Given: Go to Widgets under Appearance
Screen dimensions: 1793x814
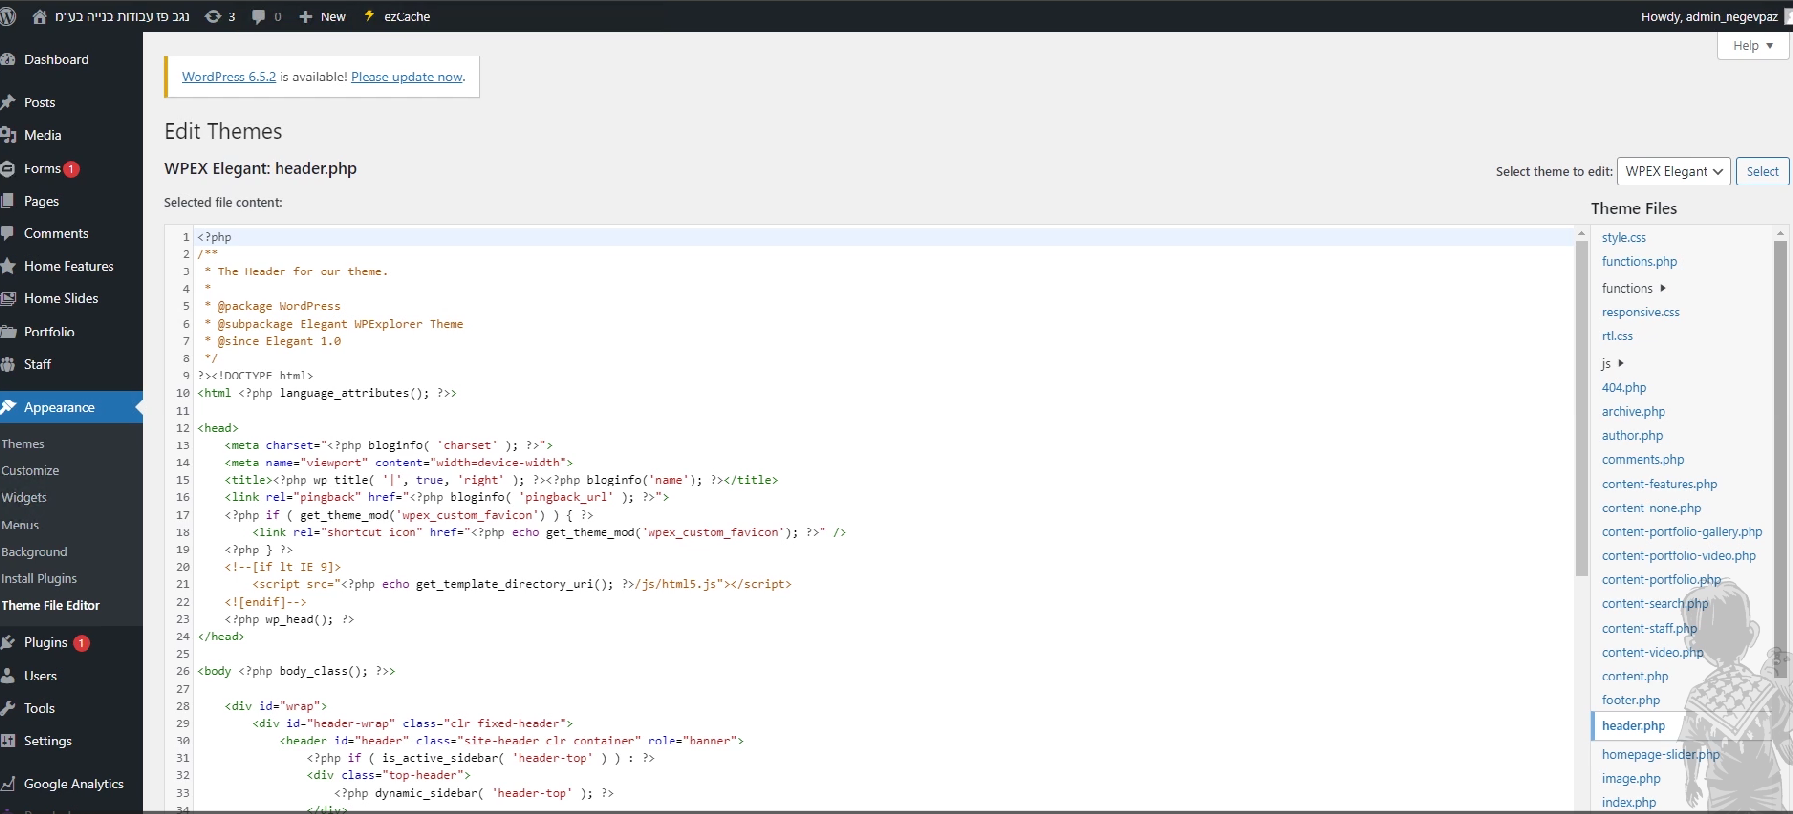Looking at the screenshot, I should (x=24, y=497).
